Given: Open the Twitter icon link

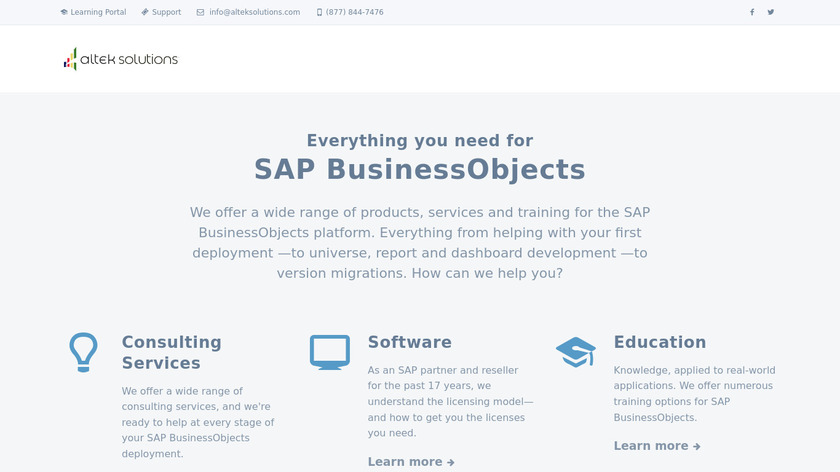Looking at the screenshot, I should pos(771,12).
